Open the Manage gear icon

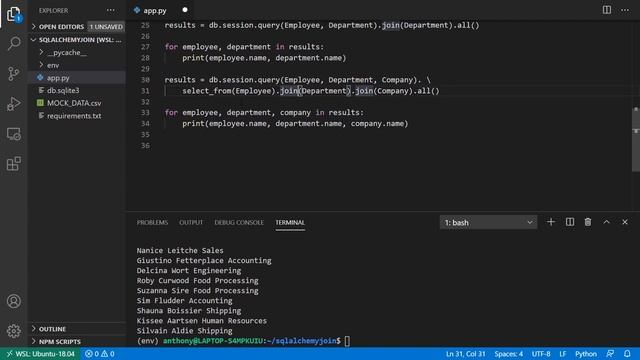pyautogui.click(x=13, y=331)
